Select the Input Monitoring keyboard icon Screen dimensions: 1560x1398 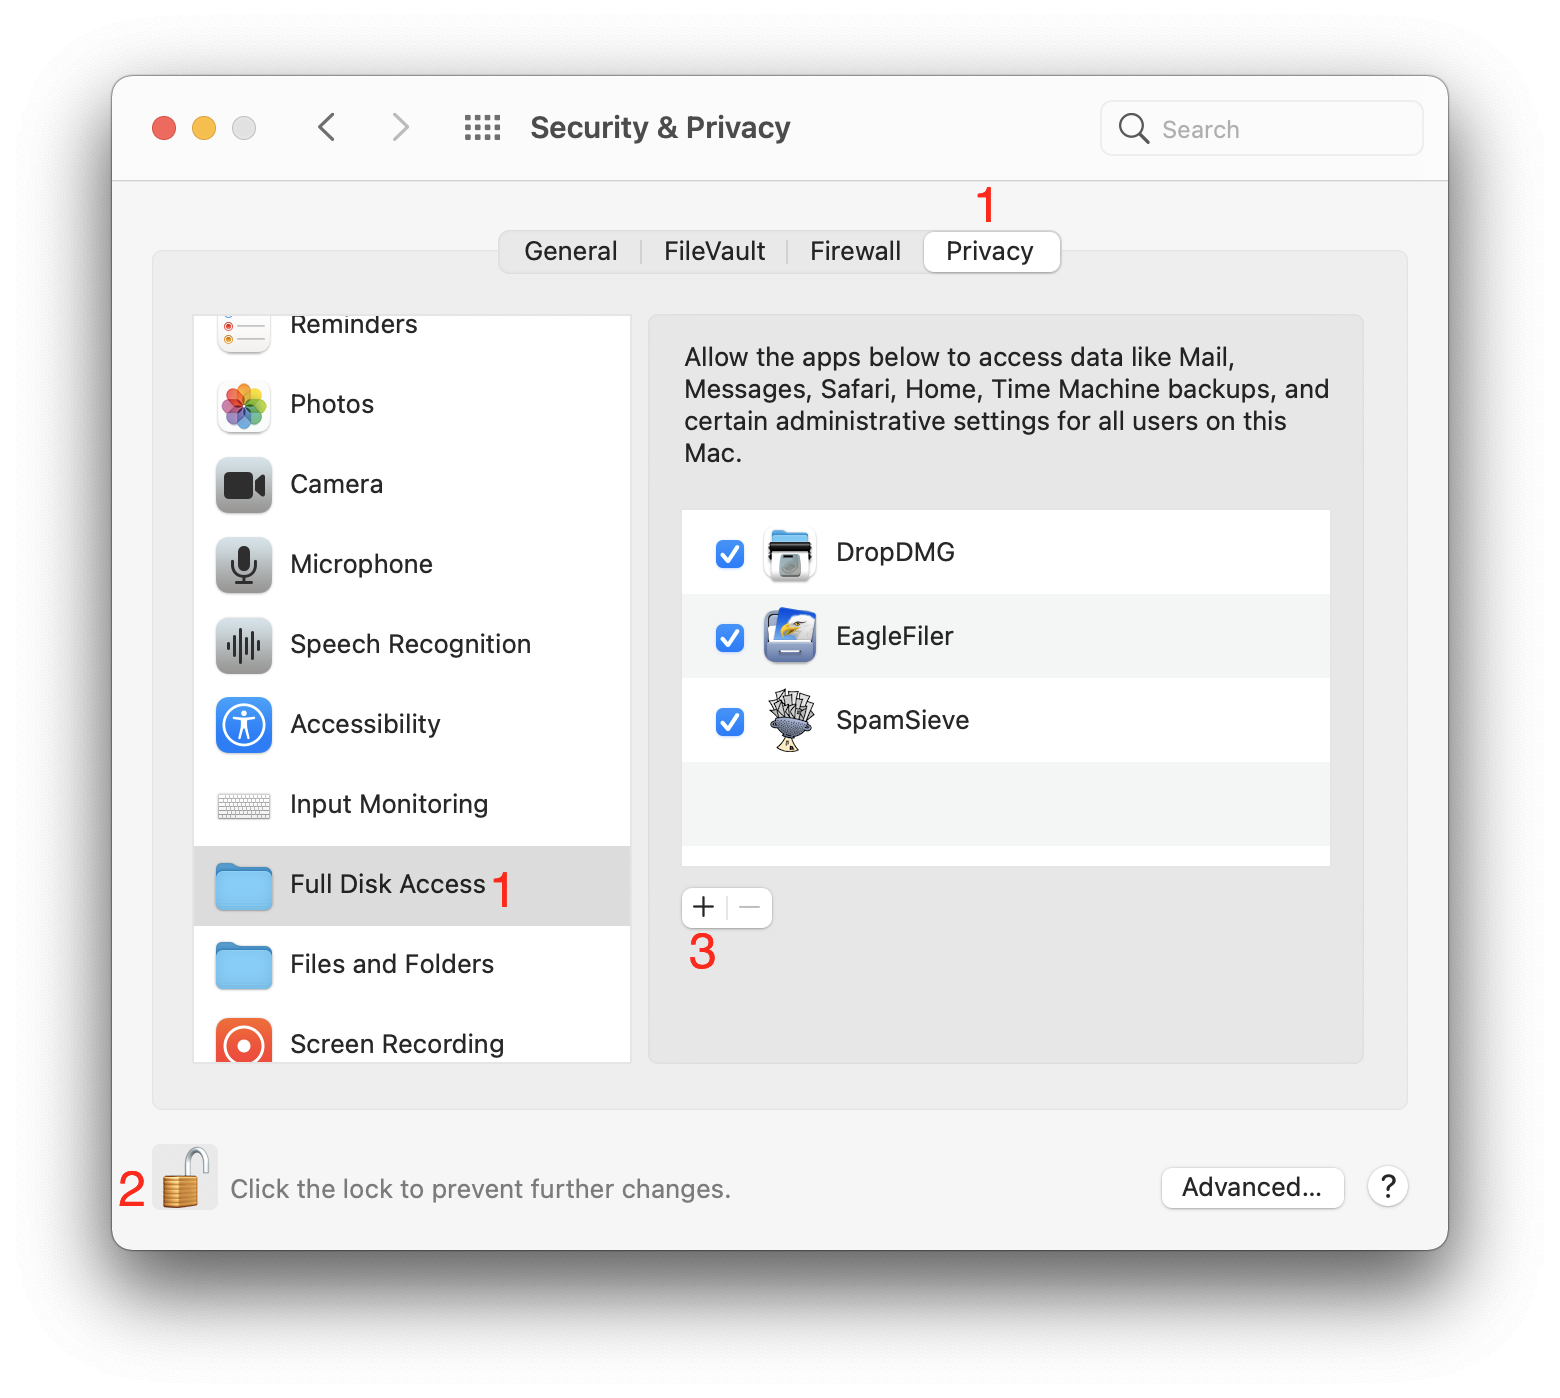tap(243, 806)
